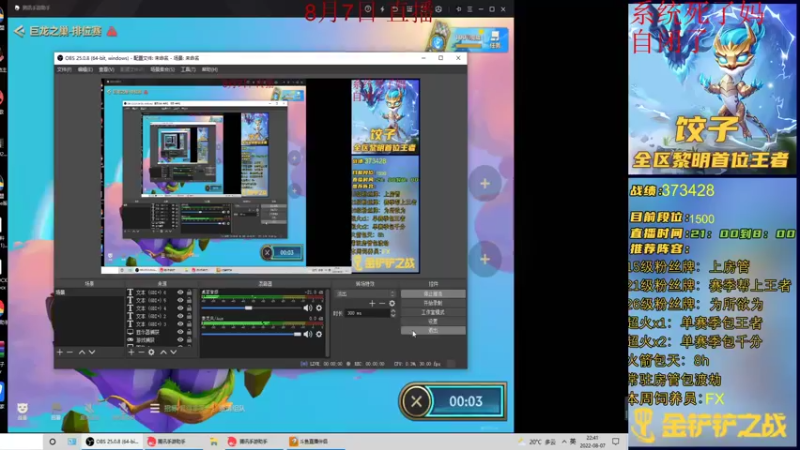This screenshot has height=450, width=800.
Task: Adjust the 桌面音频 volume slider
Action: [250, 308]
